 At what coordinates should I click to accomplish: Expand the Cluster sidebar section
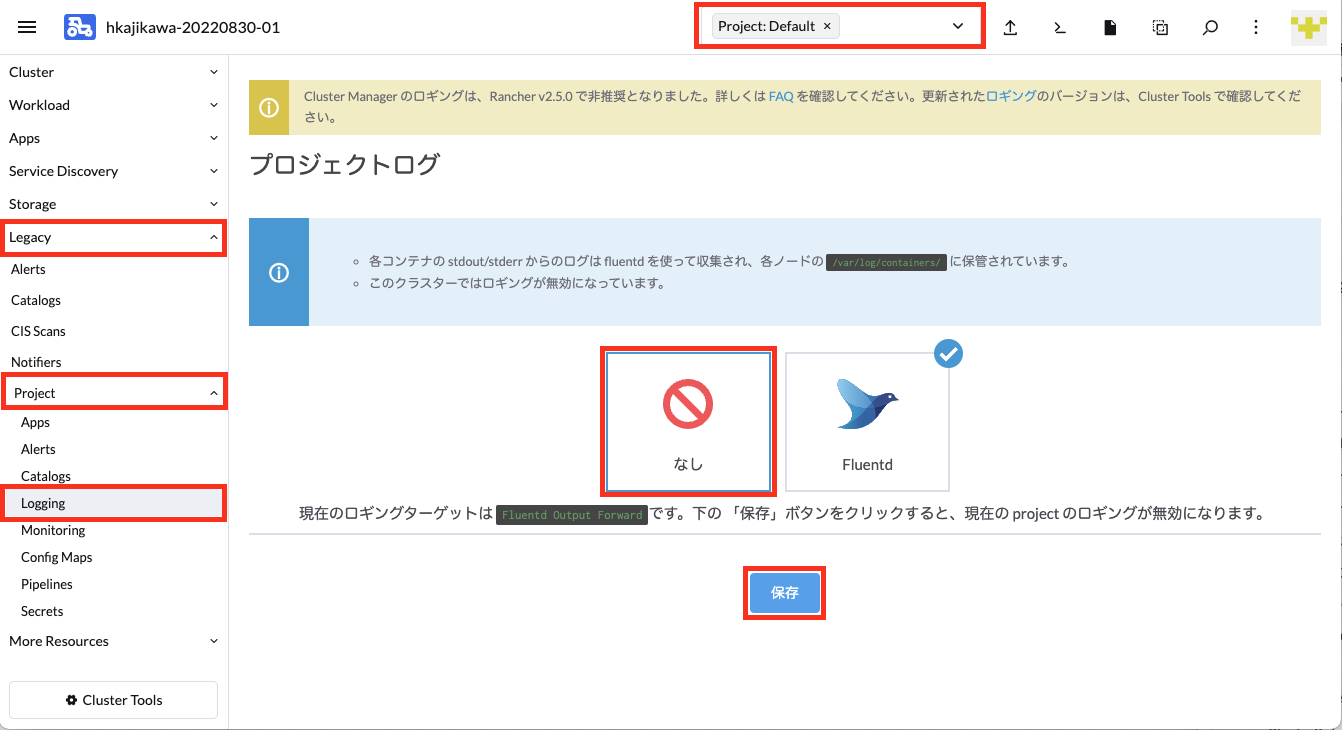pyautogui.click(x=114, y=72)
